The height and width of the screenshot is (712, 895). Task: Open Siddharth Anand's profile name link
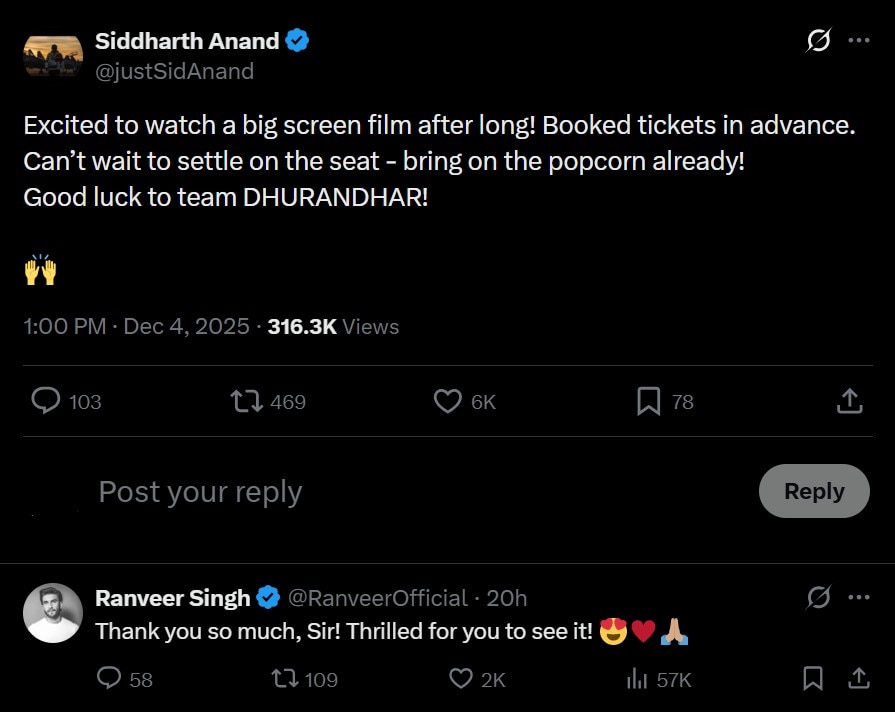click(x=187, y=41)
